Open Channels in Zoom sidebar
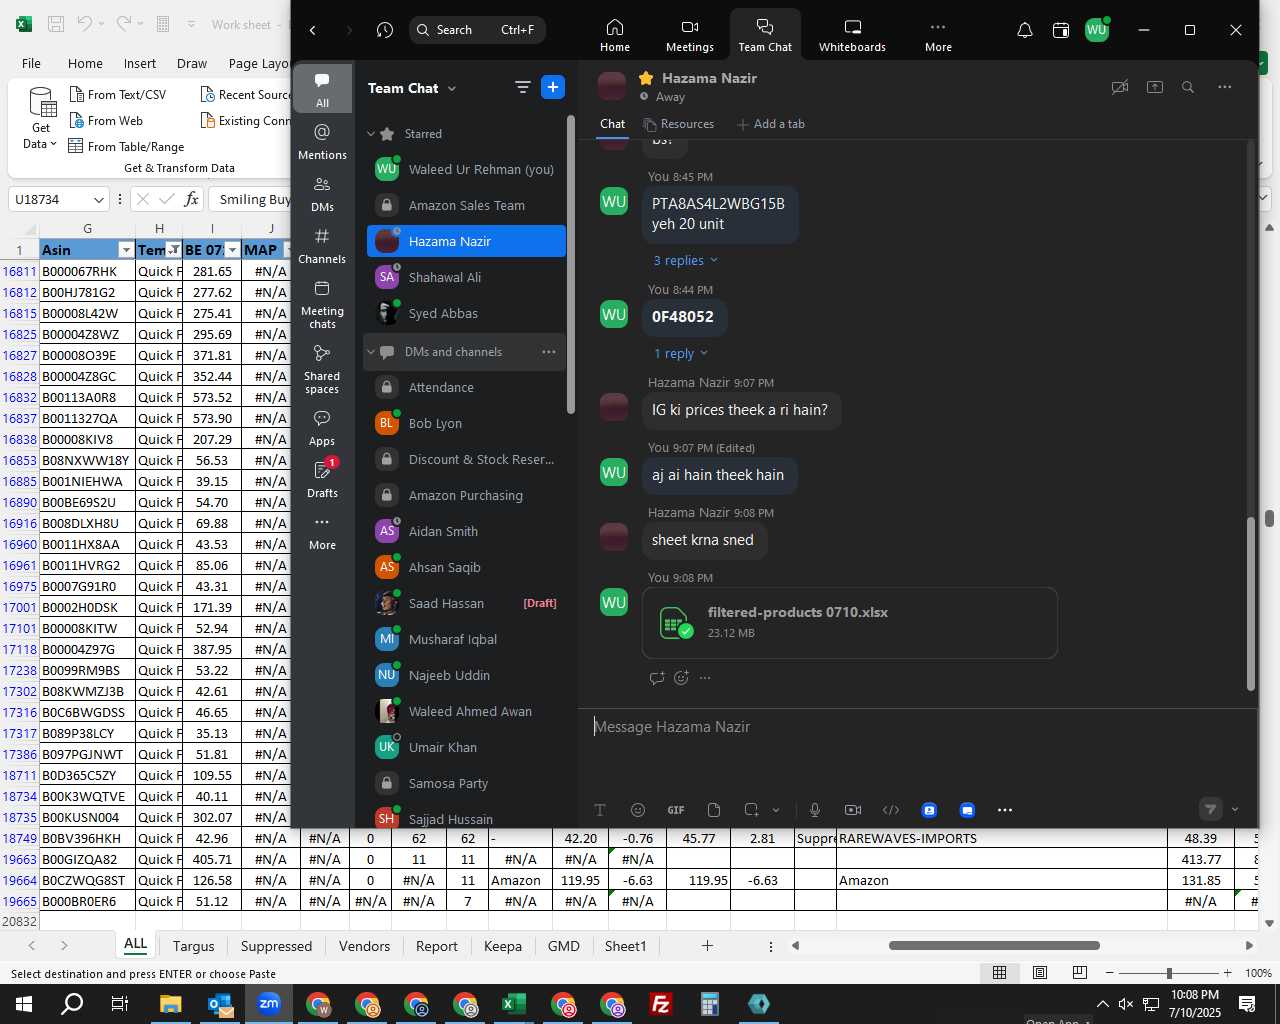 coord(322,245)
